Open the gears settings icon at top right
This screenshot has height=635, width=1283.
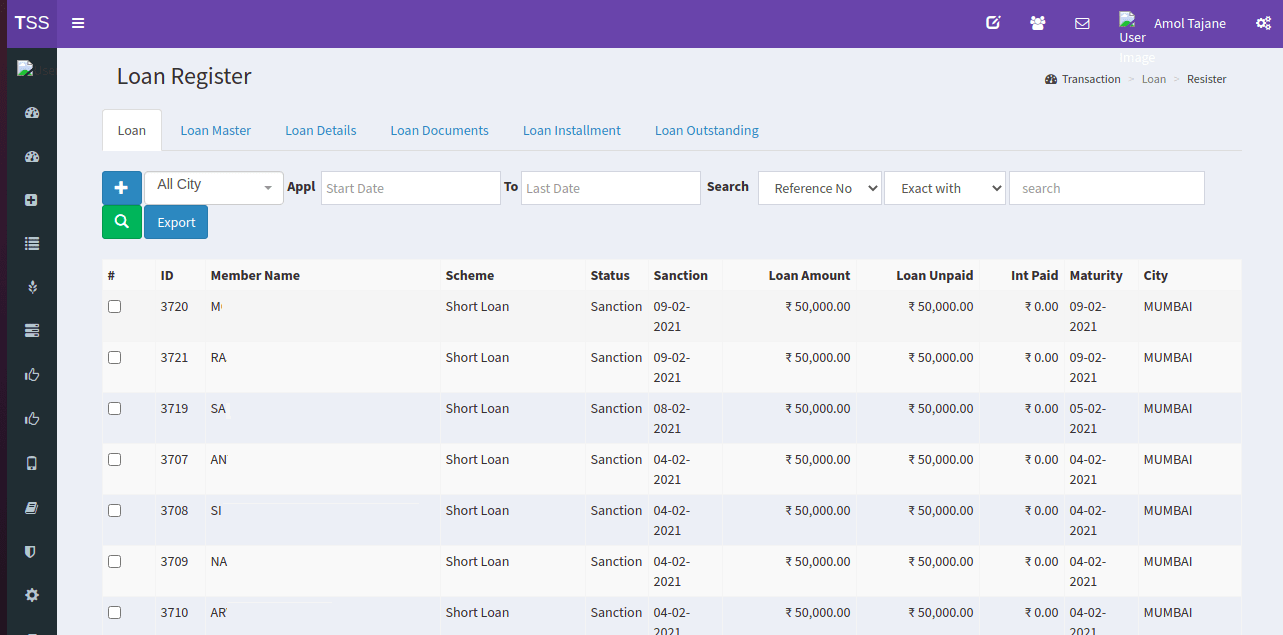tap(1262, 23)
